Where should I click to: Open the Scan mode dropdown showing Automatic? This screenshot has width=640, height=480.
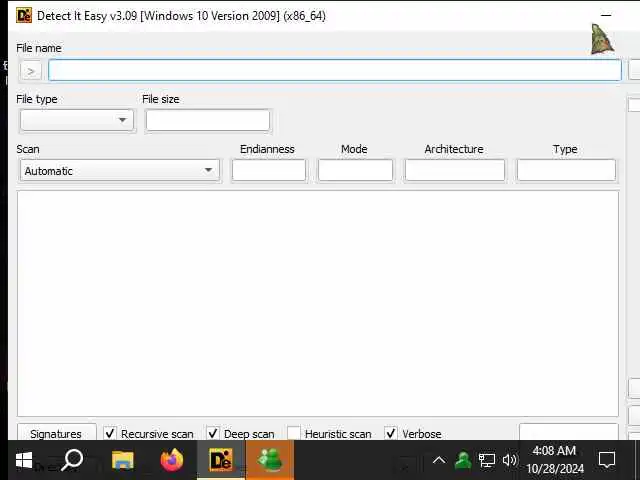[120, 170]
